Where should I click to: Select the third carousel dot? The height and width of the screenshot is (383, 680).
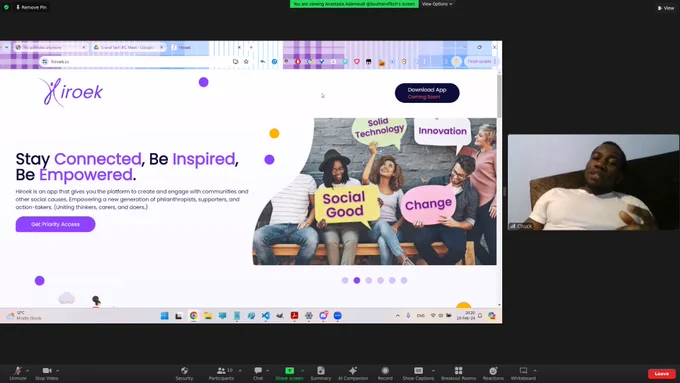point(369,280)
